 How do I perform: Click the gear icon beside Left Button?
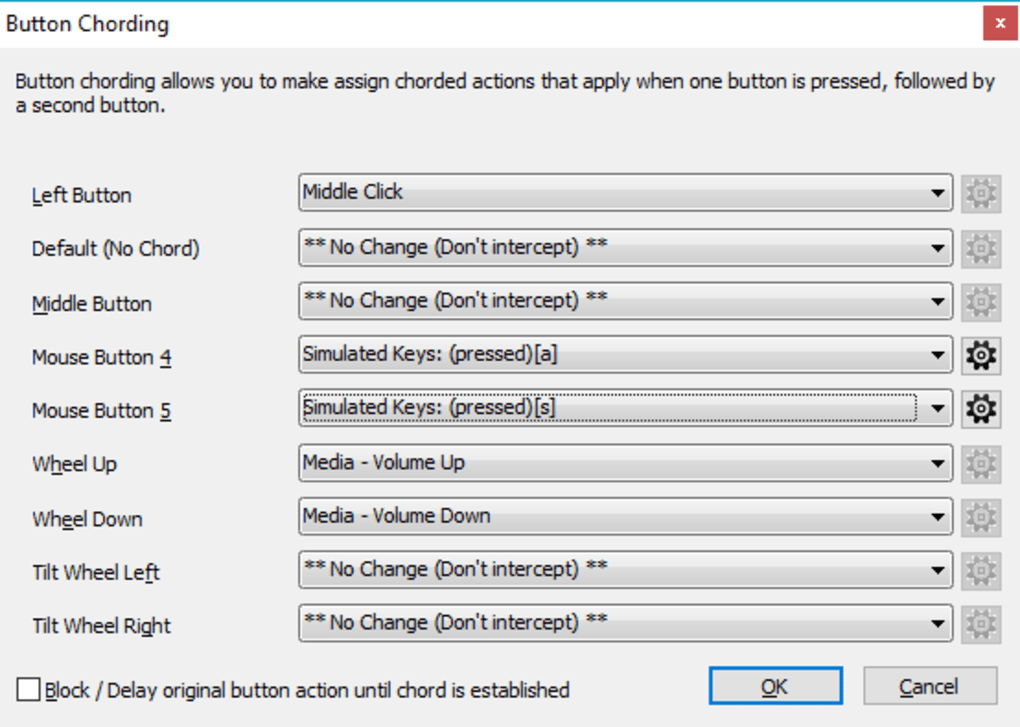(980, 194)
